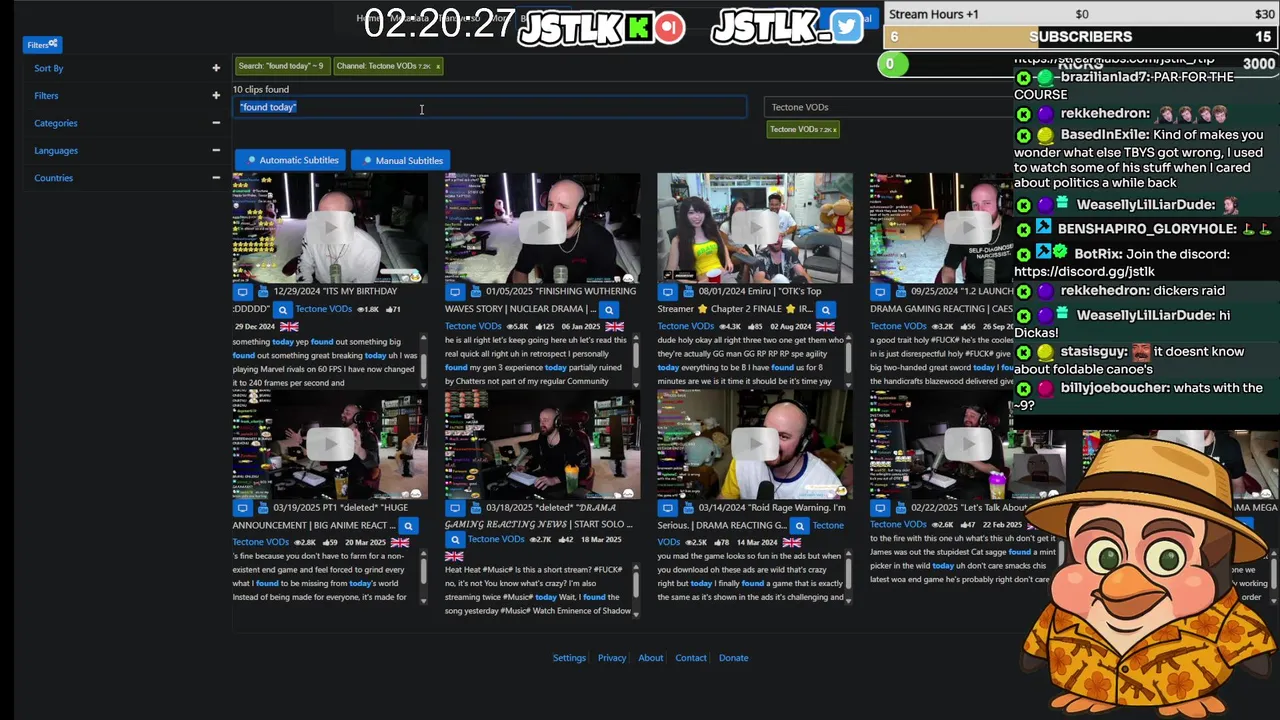Click monitor icon on "ITS MY BIRTHDAY" clip
Screen dimensions: 1280x720
(x=242, y=292)
